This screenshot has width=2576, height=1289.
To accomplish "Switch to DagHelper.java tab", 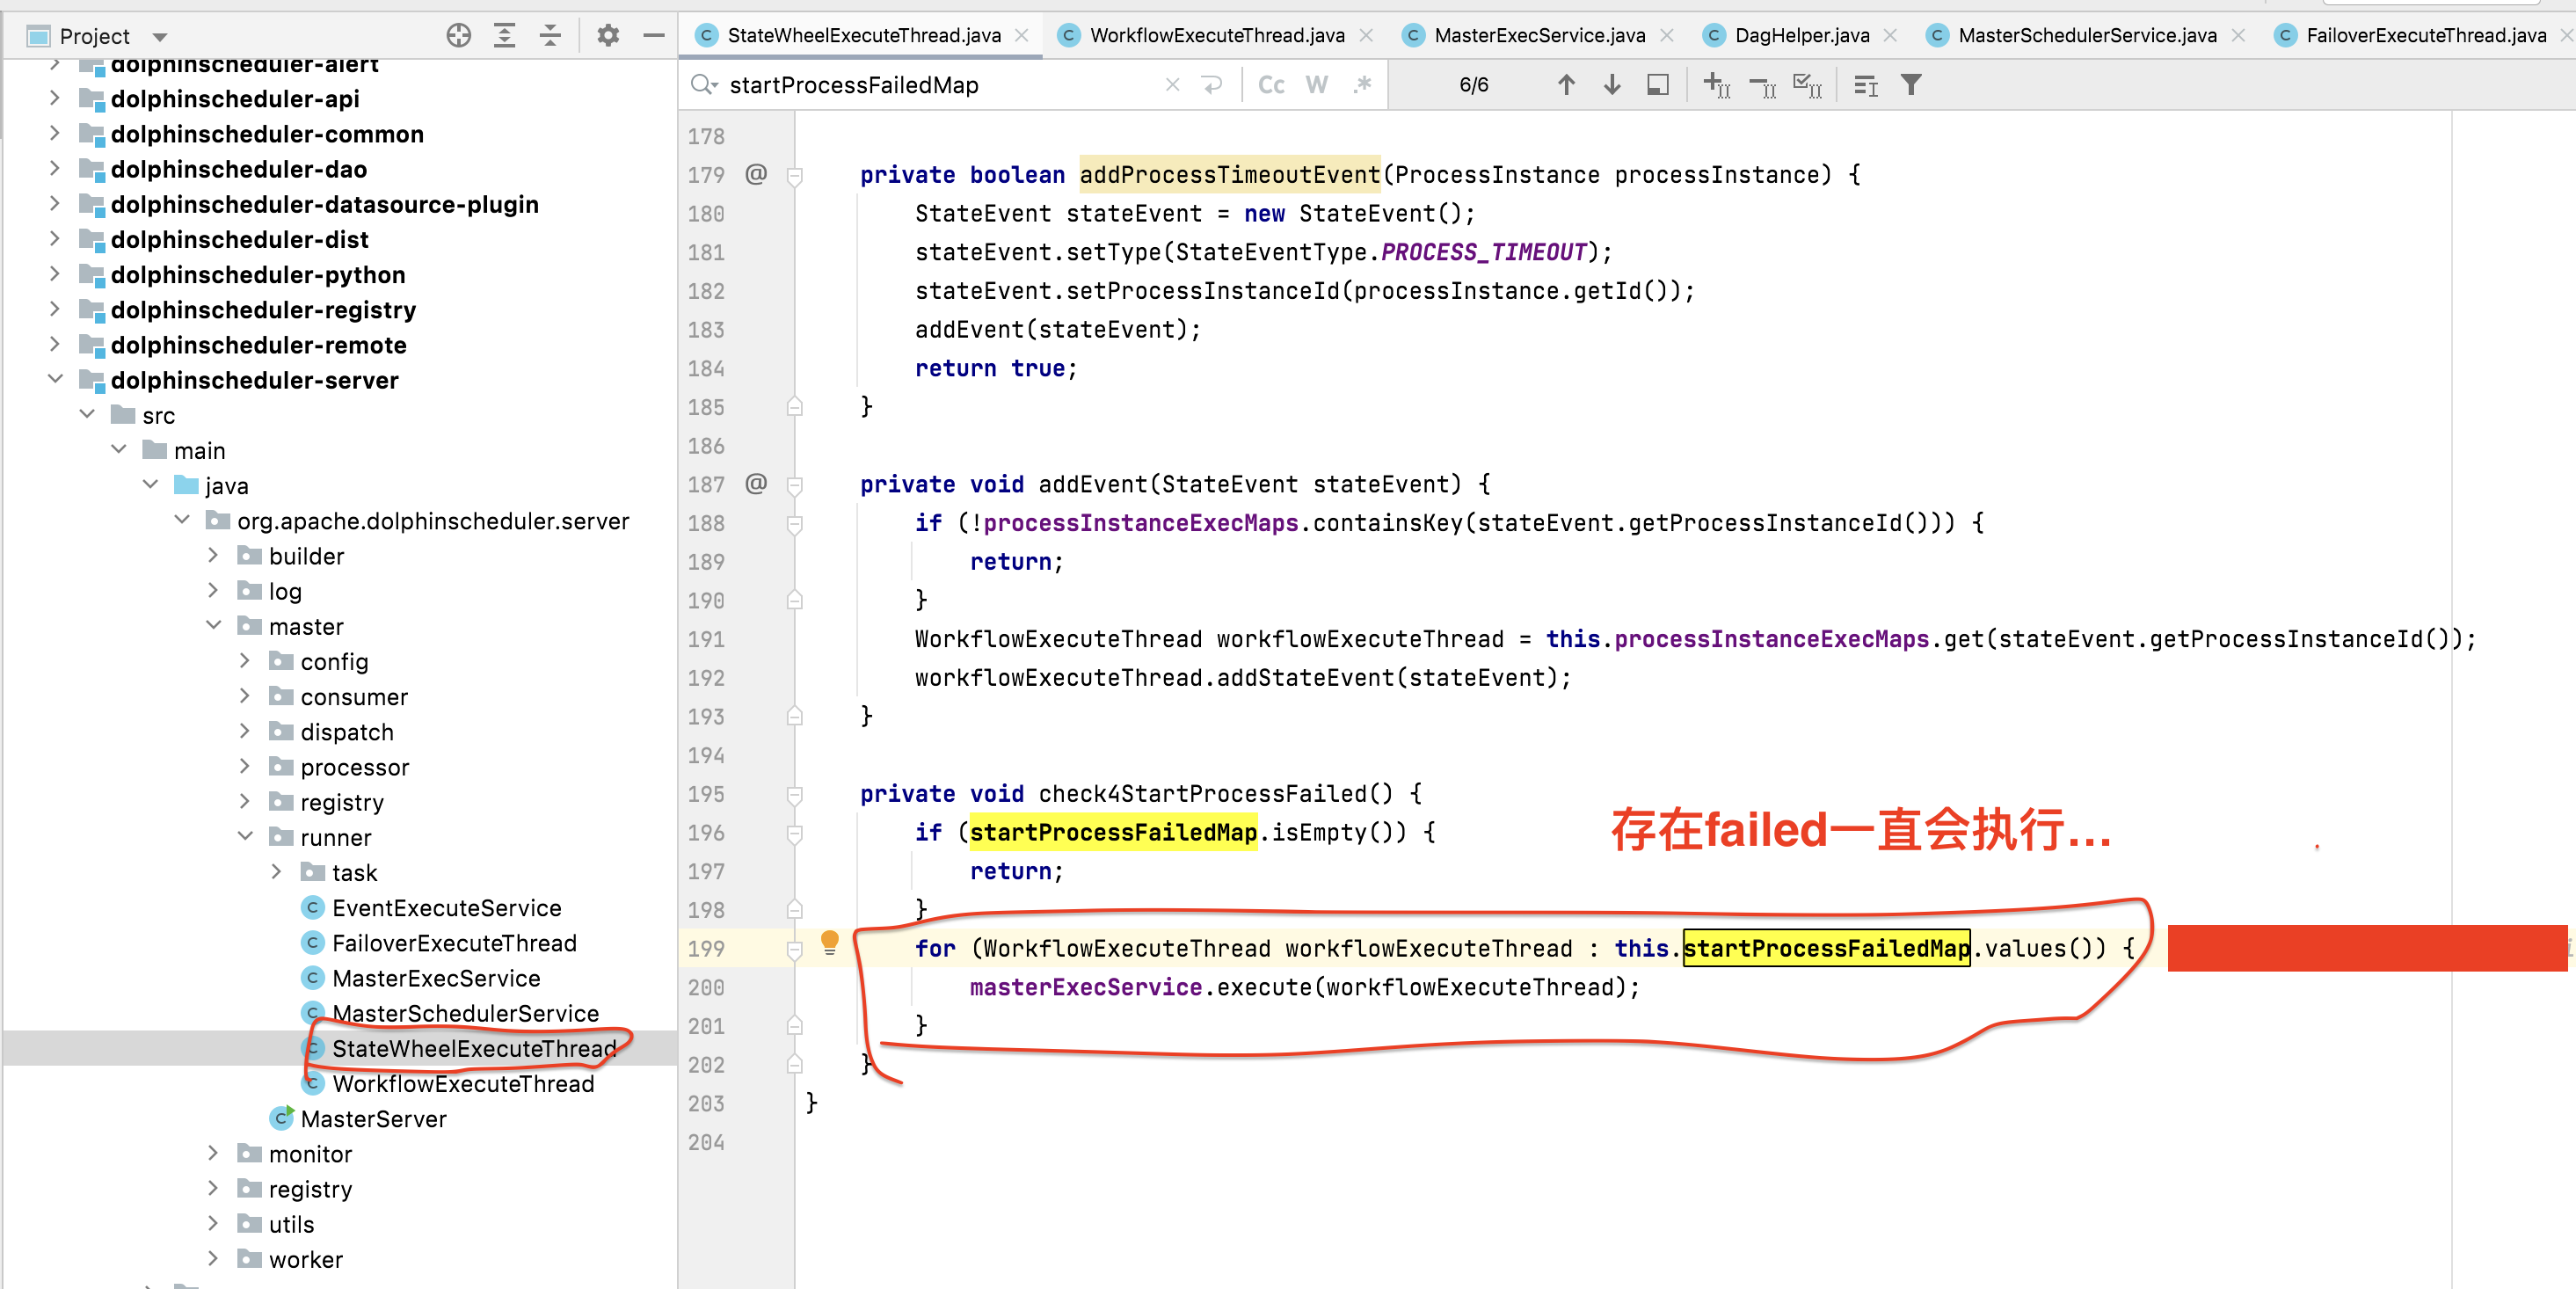I will pos(1801,35).
